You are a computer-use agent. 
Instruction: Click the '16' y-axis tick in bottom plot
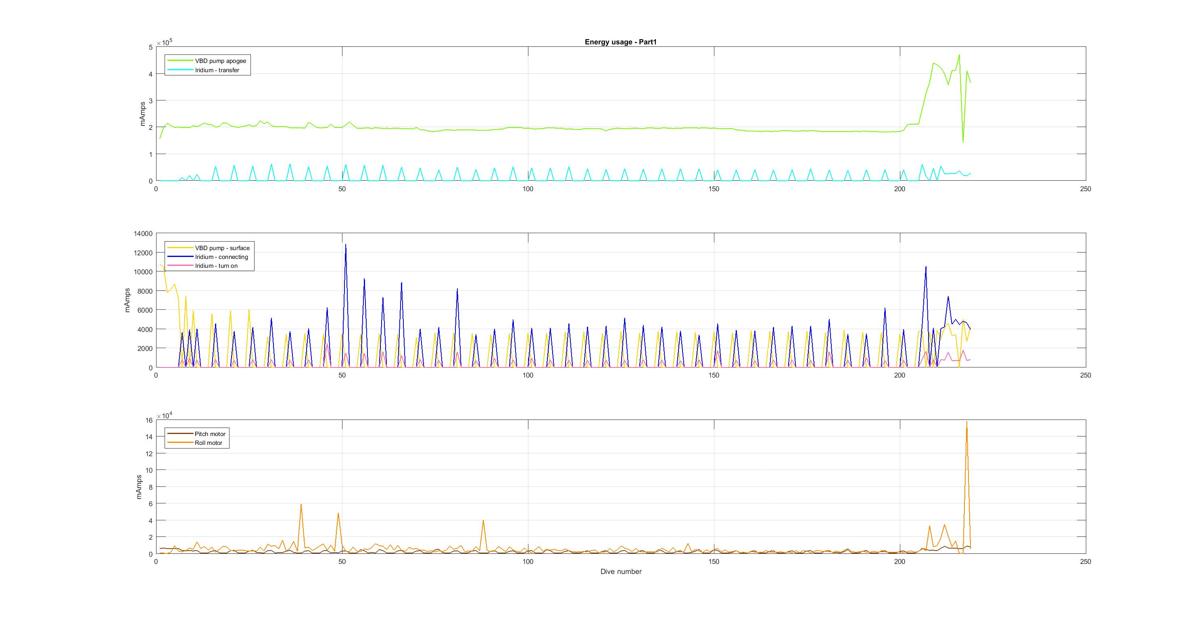click(x=148, y=421)
